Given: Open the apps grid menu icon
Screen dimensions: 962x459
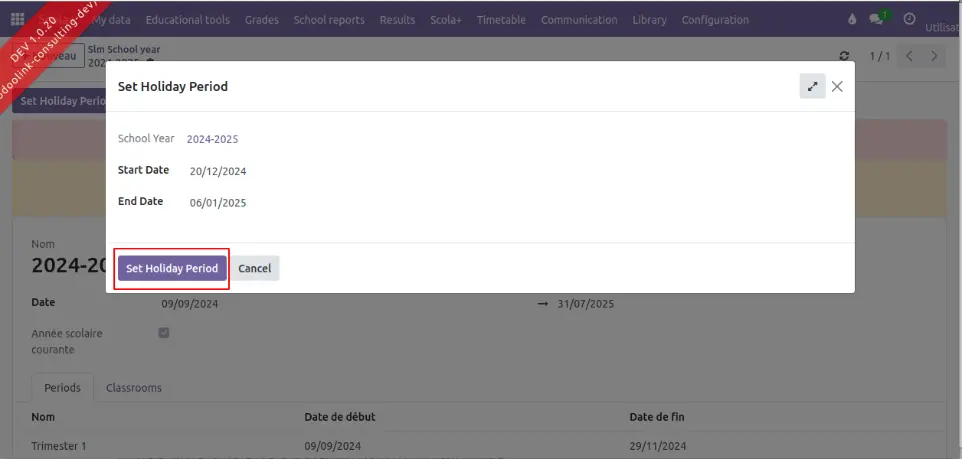Looking at the screenshot, I should [x=17, y=19].
